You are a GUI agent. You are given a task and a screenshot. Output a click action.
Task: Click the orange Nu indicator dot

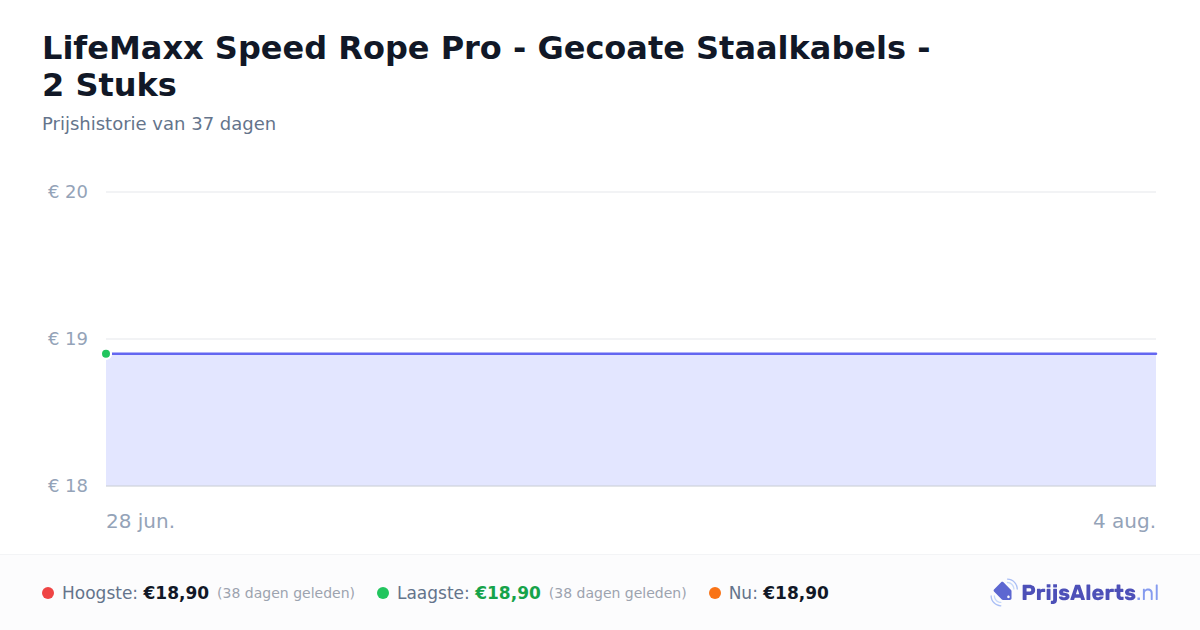click(x=715, y=593)
